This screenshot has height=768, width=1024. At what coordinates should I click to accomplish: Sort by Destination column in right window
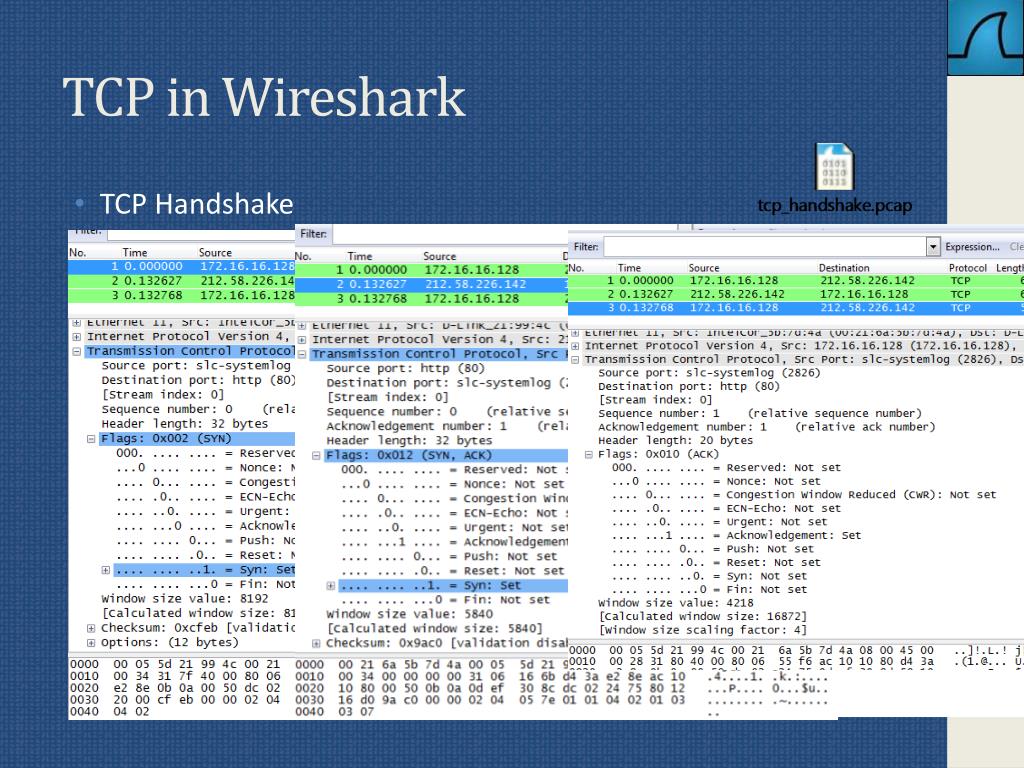844,268
